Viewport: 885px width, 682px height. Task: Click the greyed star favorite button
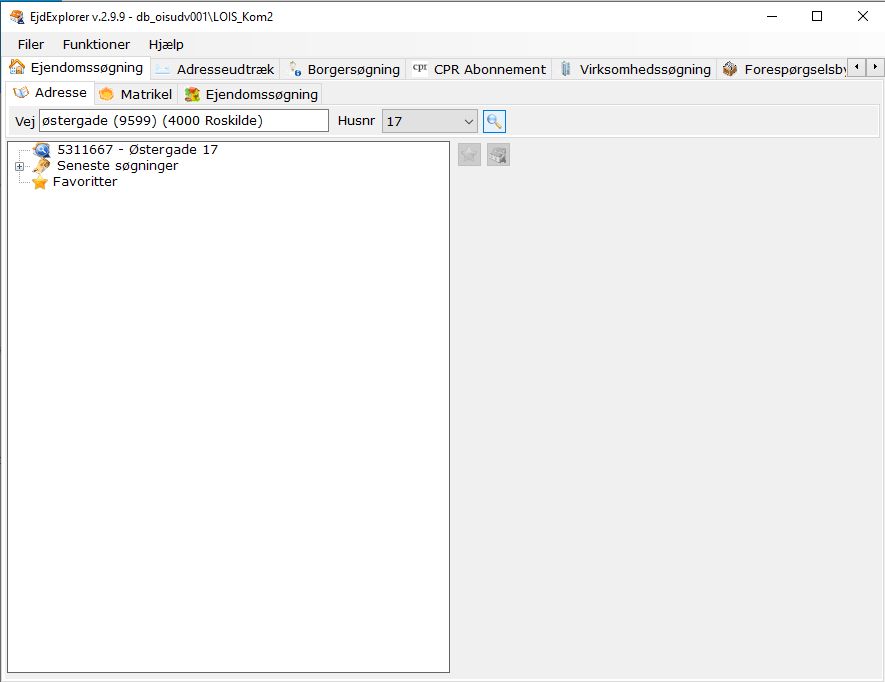(469, 155)
